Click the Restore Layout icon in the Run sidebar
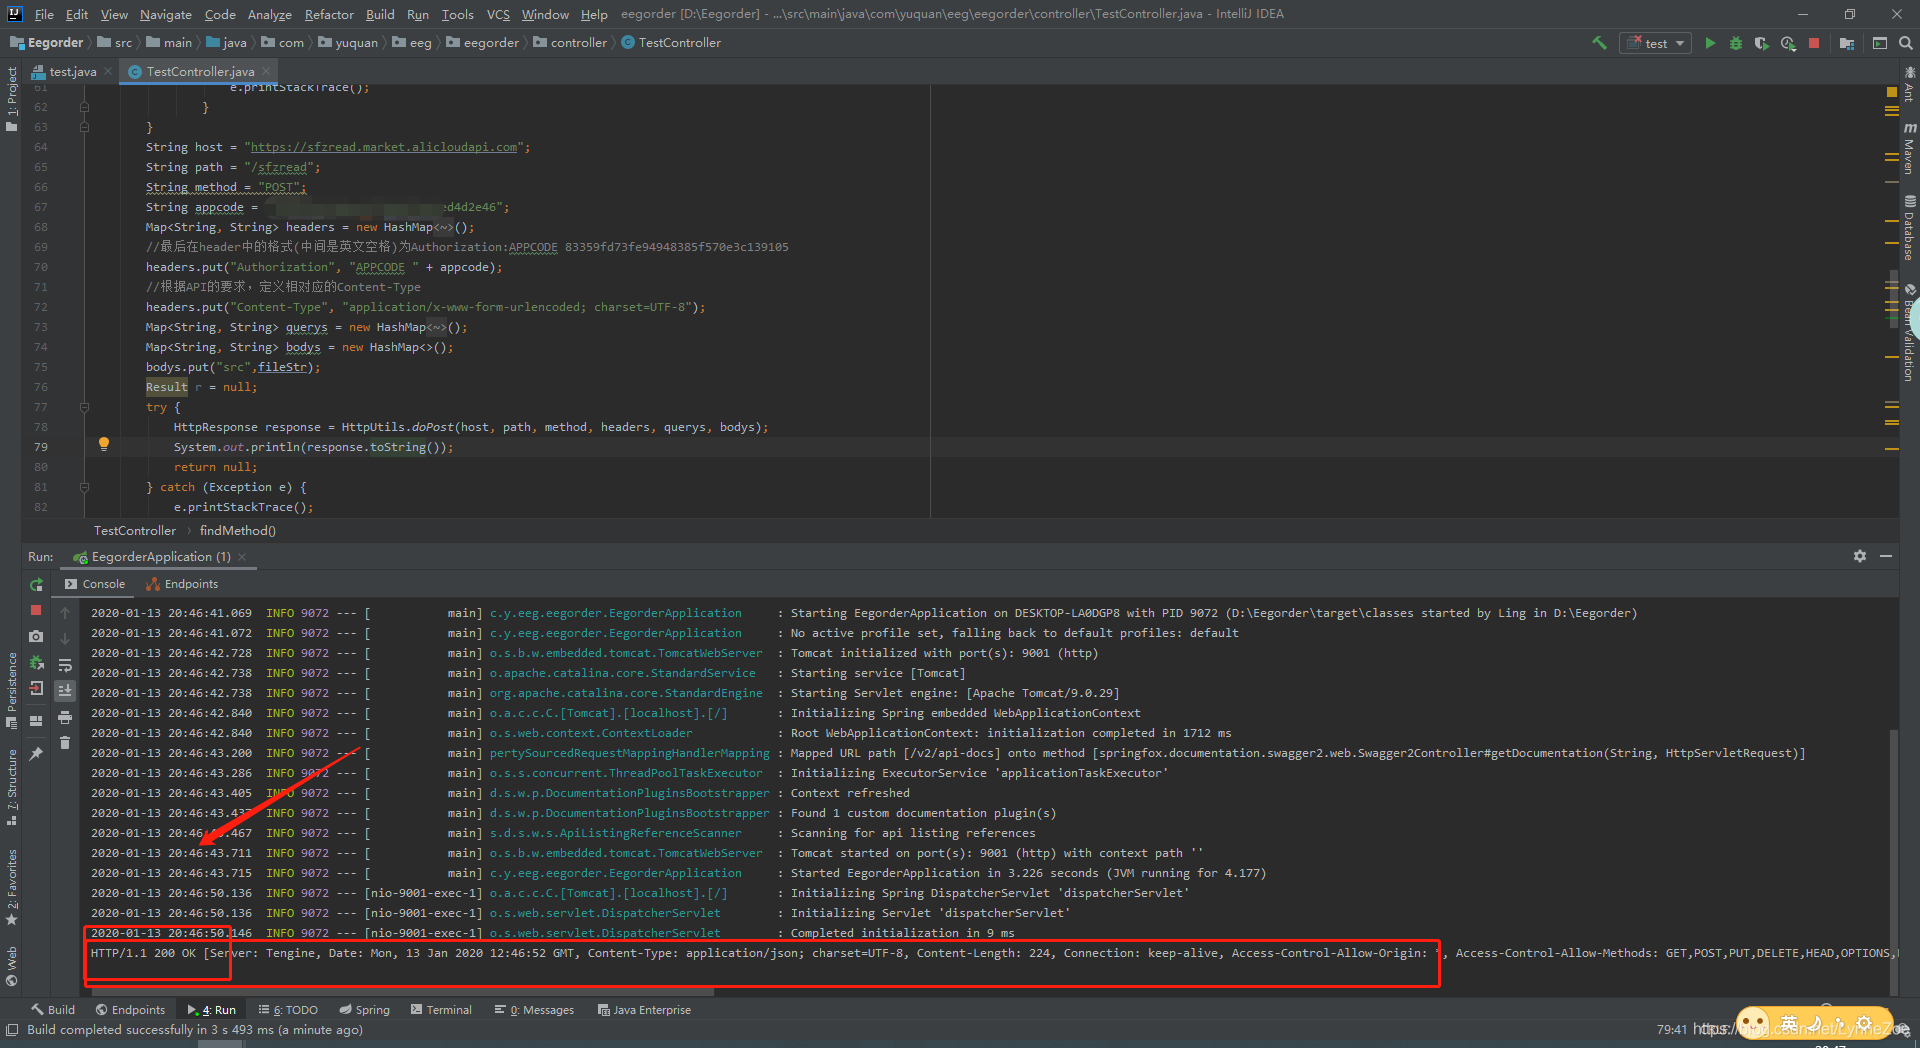The image size is (1920, 1048). click(37, 720)
